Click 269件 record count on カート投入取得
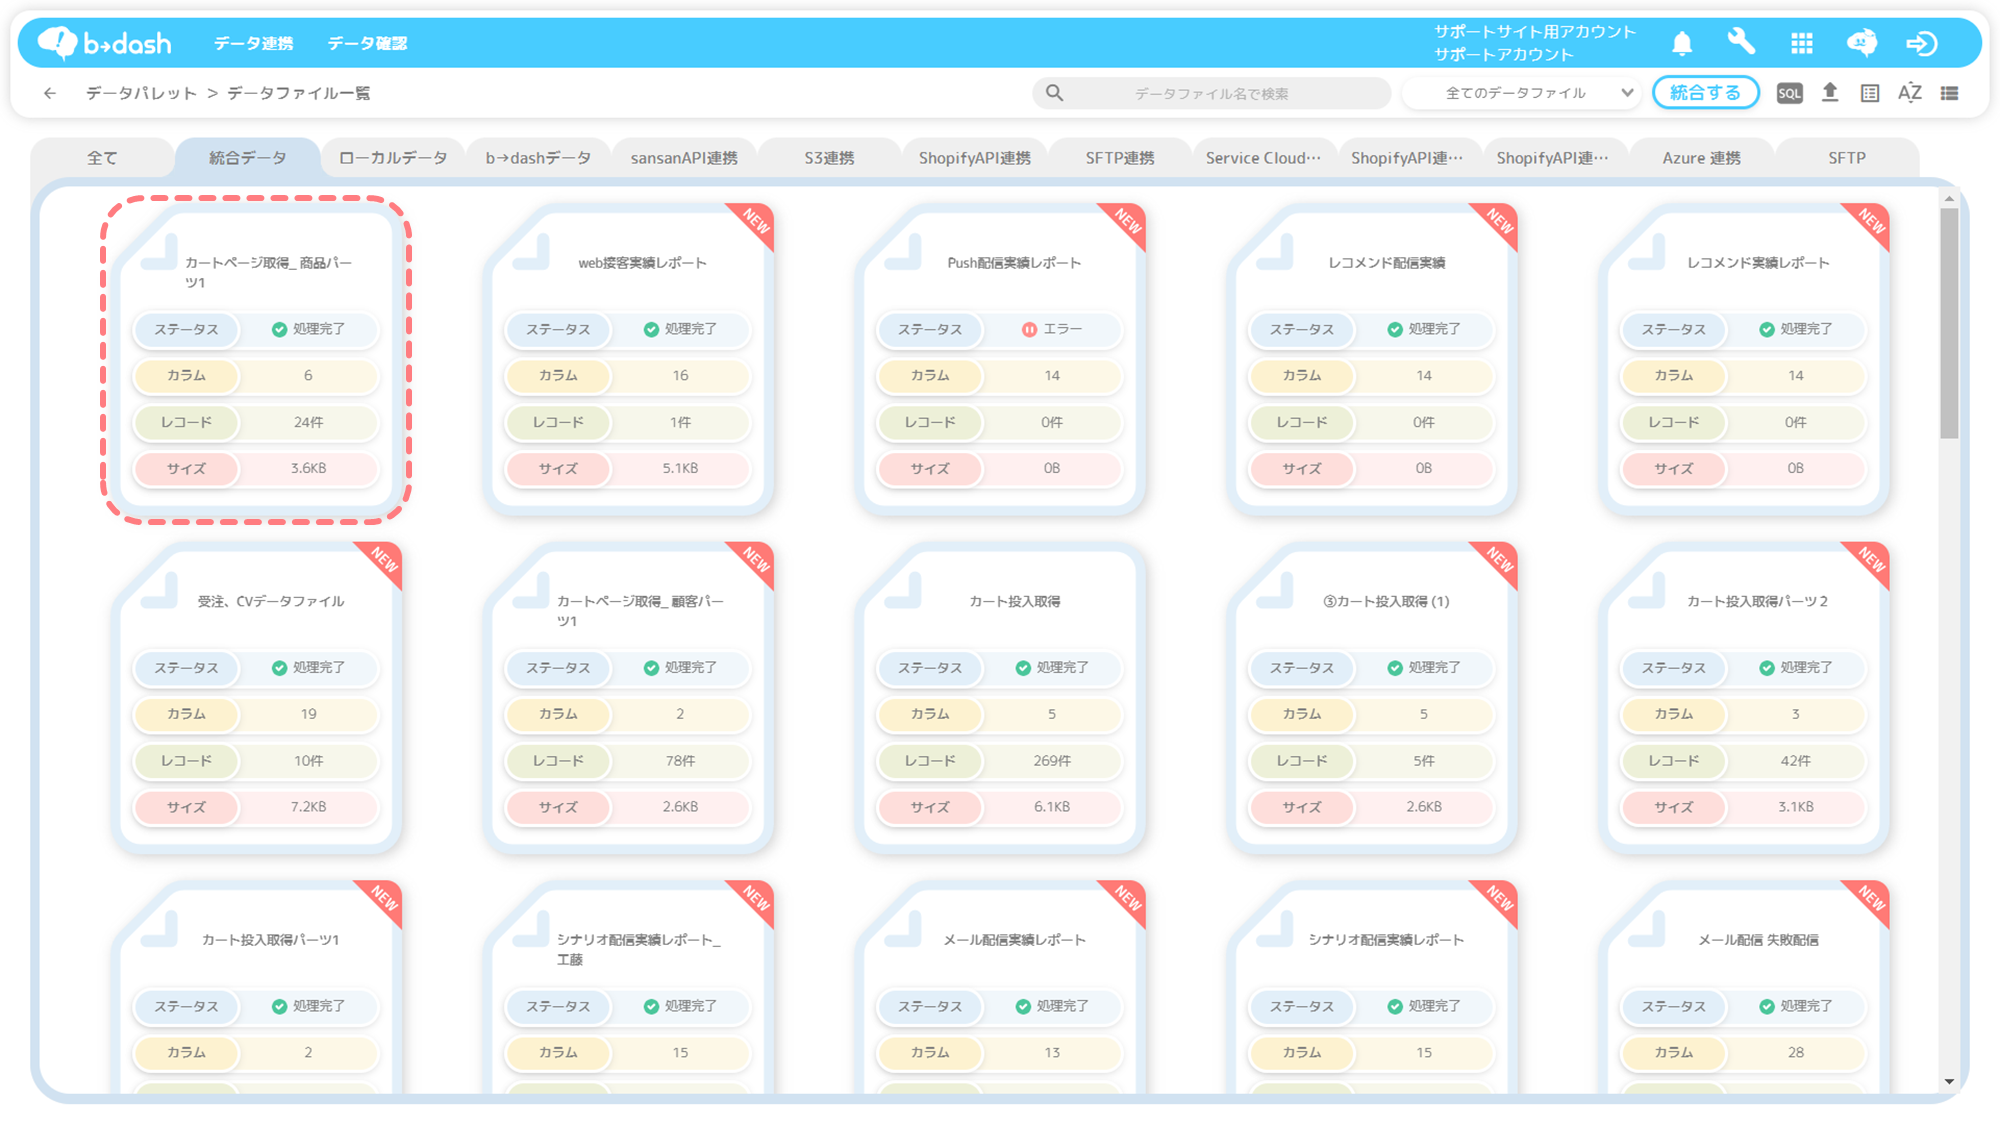 click(x=1052, y=760)
